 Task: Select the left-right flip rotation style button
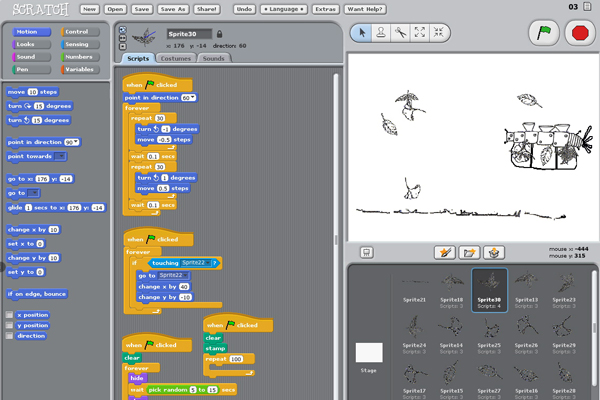(x=122, y=38)
